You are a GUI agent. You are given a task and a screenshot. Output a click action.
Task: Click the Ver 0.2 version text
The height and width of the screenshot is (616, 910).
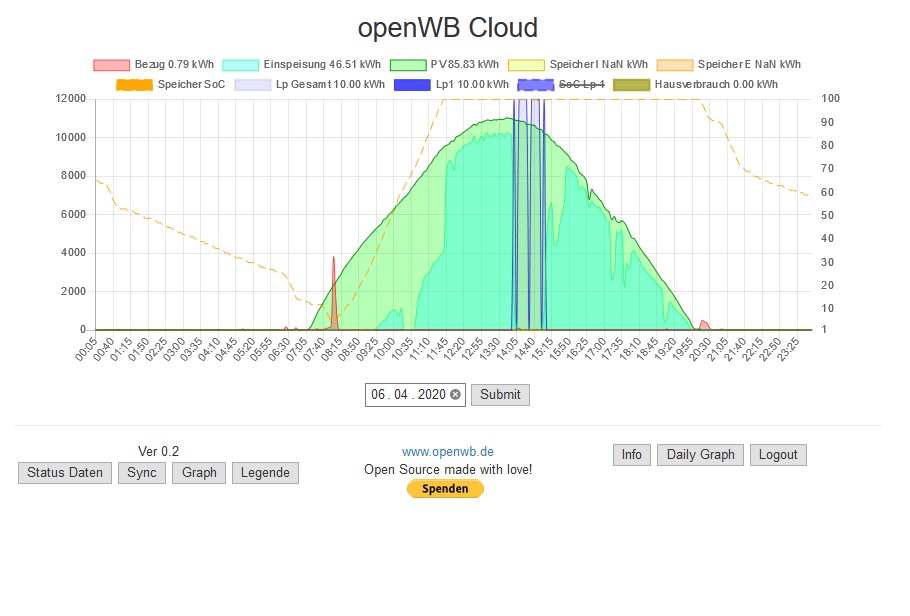tap(158, 452)
